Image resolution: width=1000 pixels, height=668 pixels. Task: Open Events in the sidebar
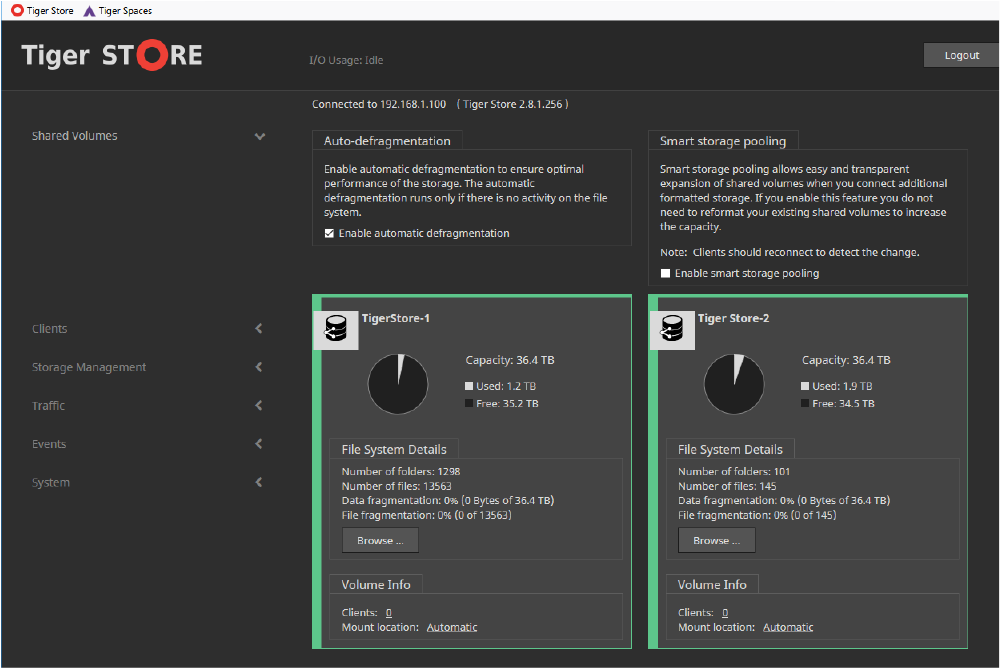[x=49, y=444]
